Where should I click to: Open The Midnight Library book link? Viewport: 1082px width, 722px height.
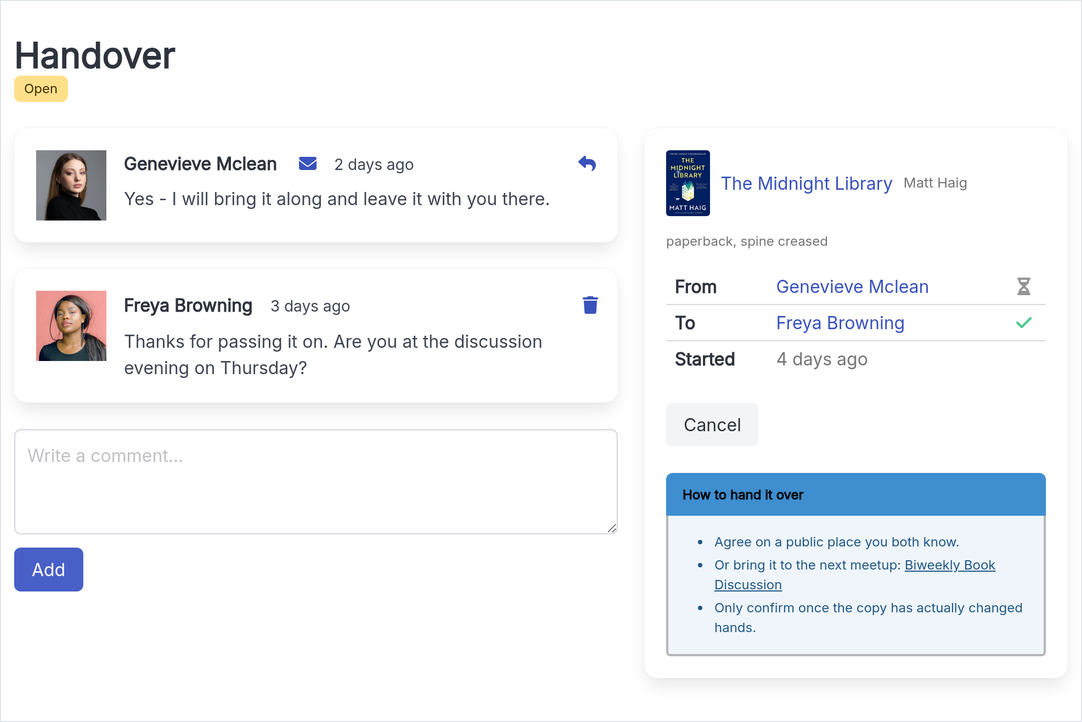click(x=807, y=184)
